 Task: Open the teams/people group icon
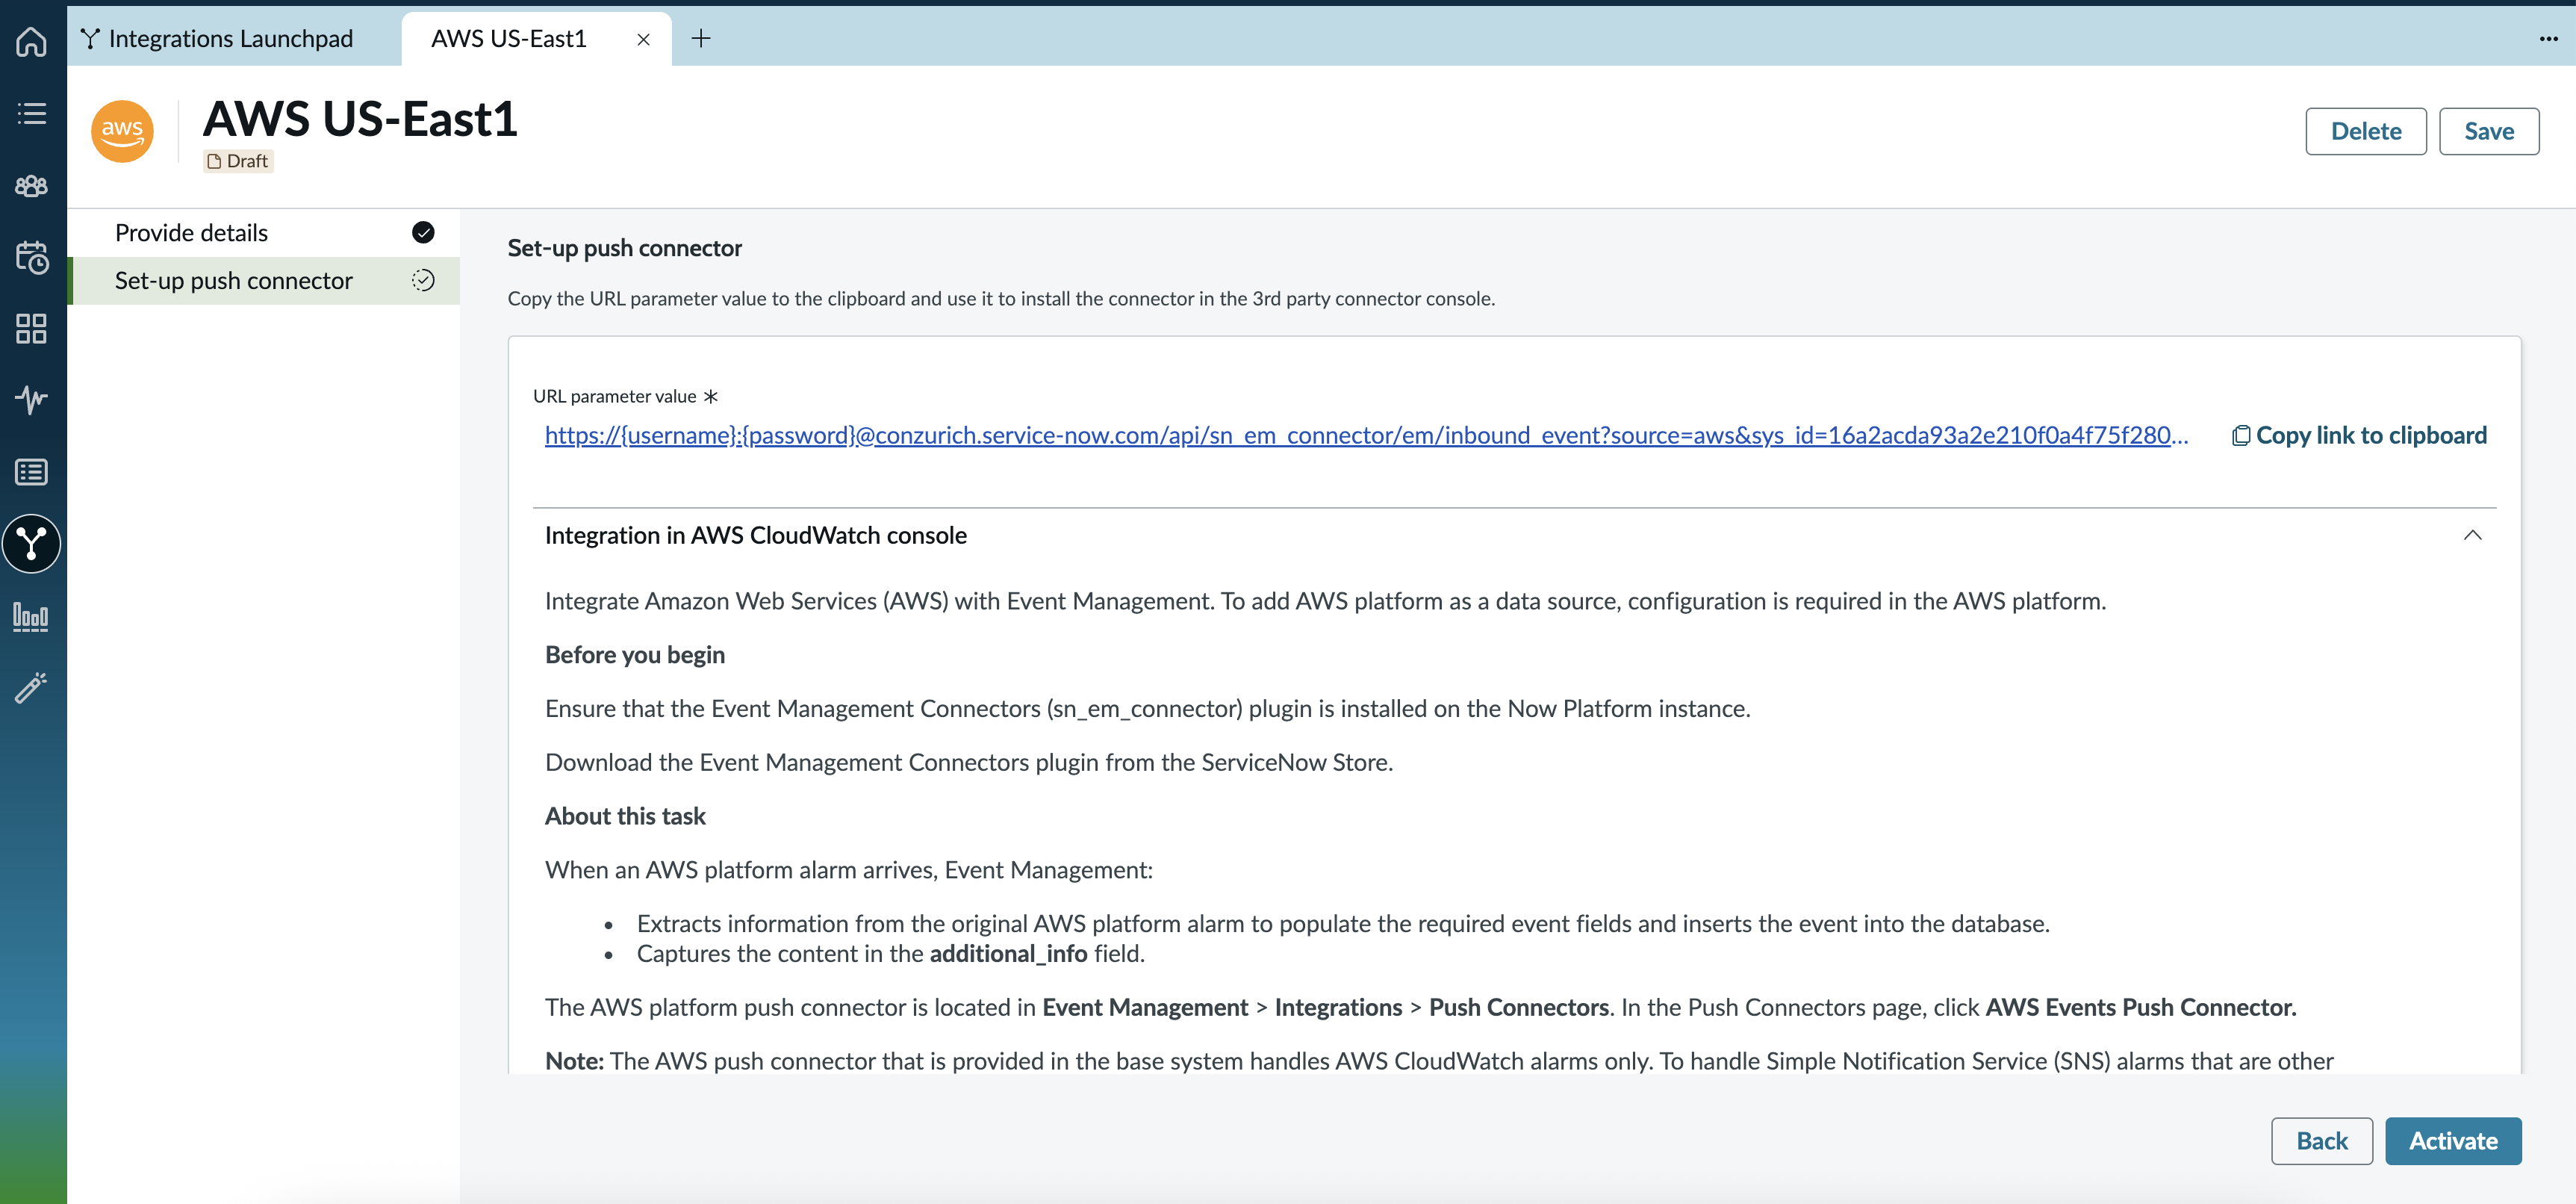click(31, 185)
